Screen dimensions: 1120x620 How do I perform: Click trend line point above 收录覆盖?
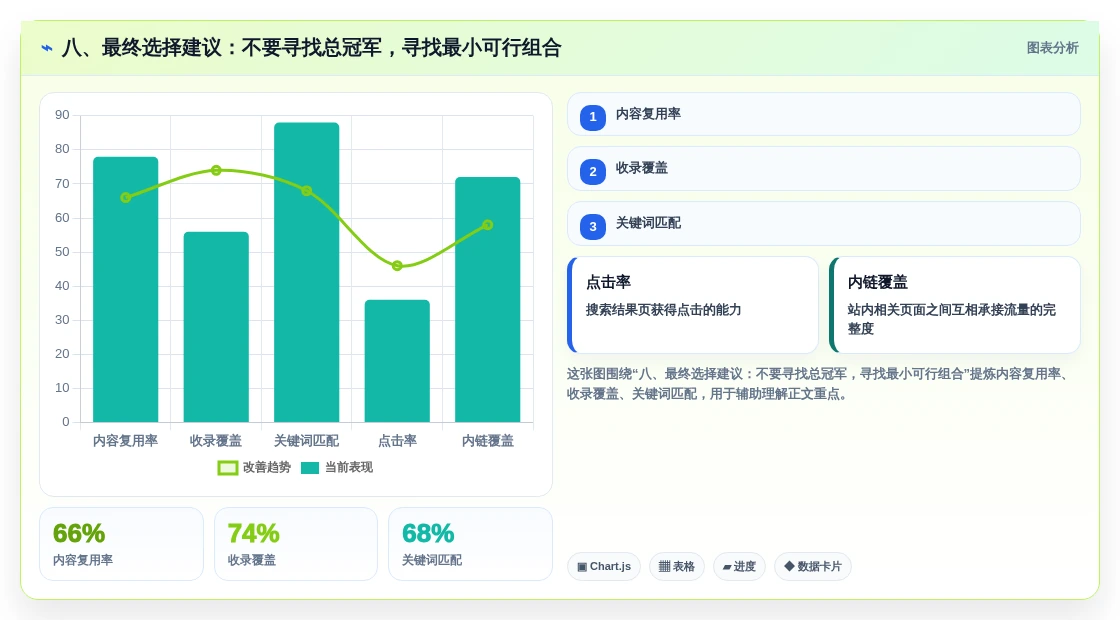[216, 170]
